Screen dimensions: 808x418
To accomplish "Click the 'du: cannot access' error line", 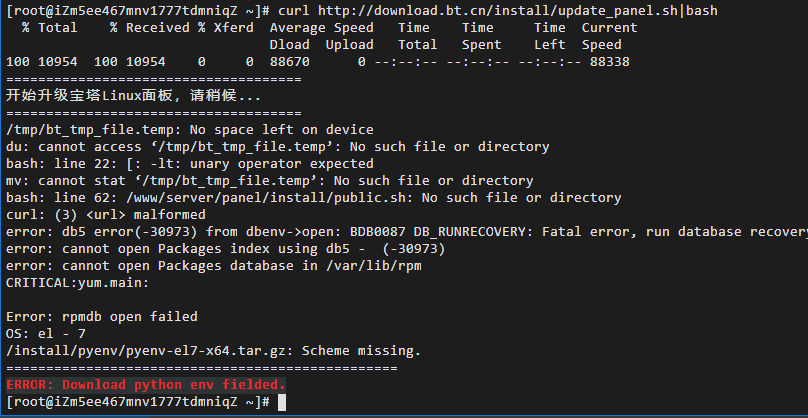I will coord(277,146).
